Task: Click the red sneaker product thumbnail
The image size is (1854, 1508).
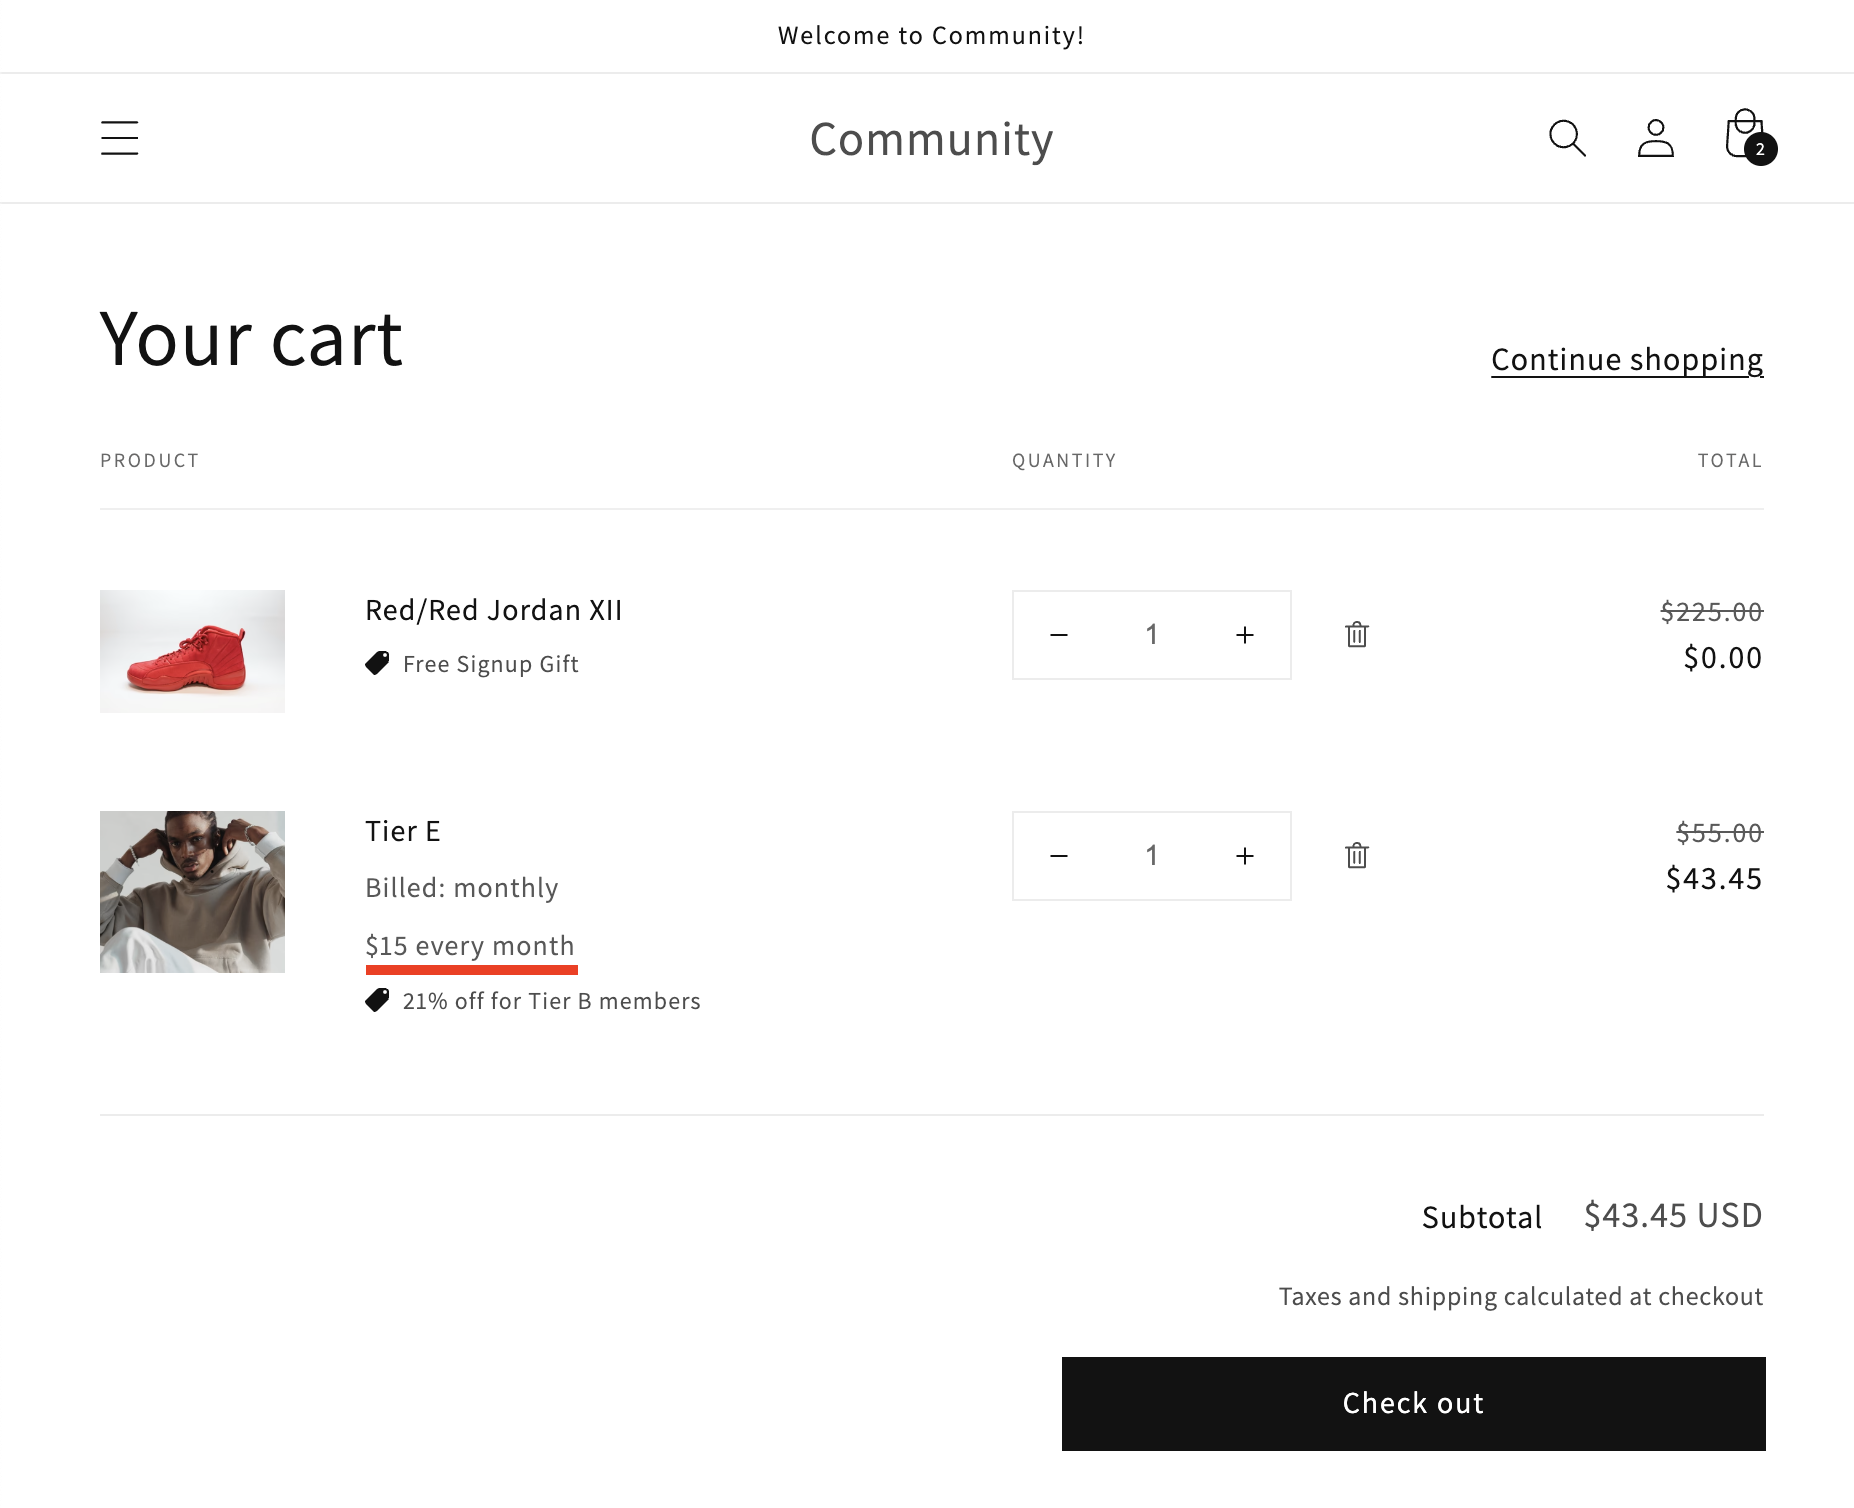Action: click(x=192, y=651)
